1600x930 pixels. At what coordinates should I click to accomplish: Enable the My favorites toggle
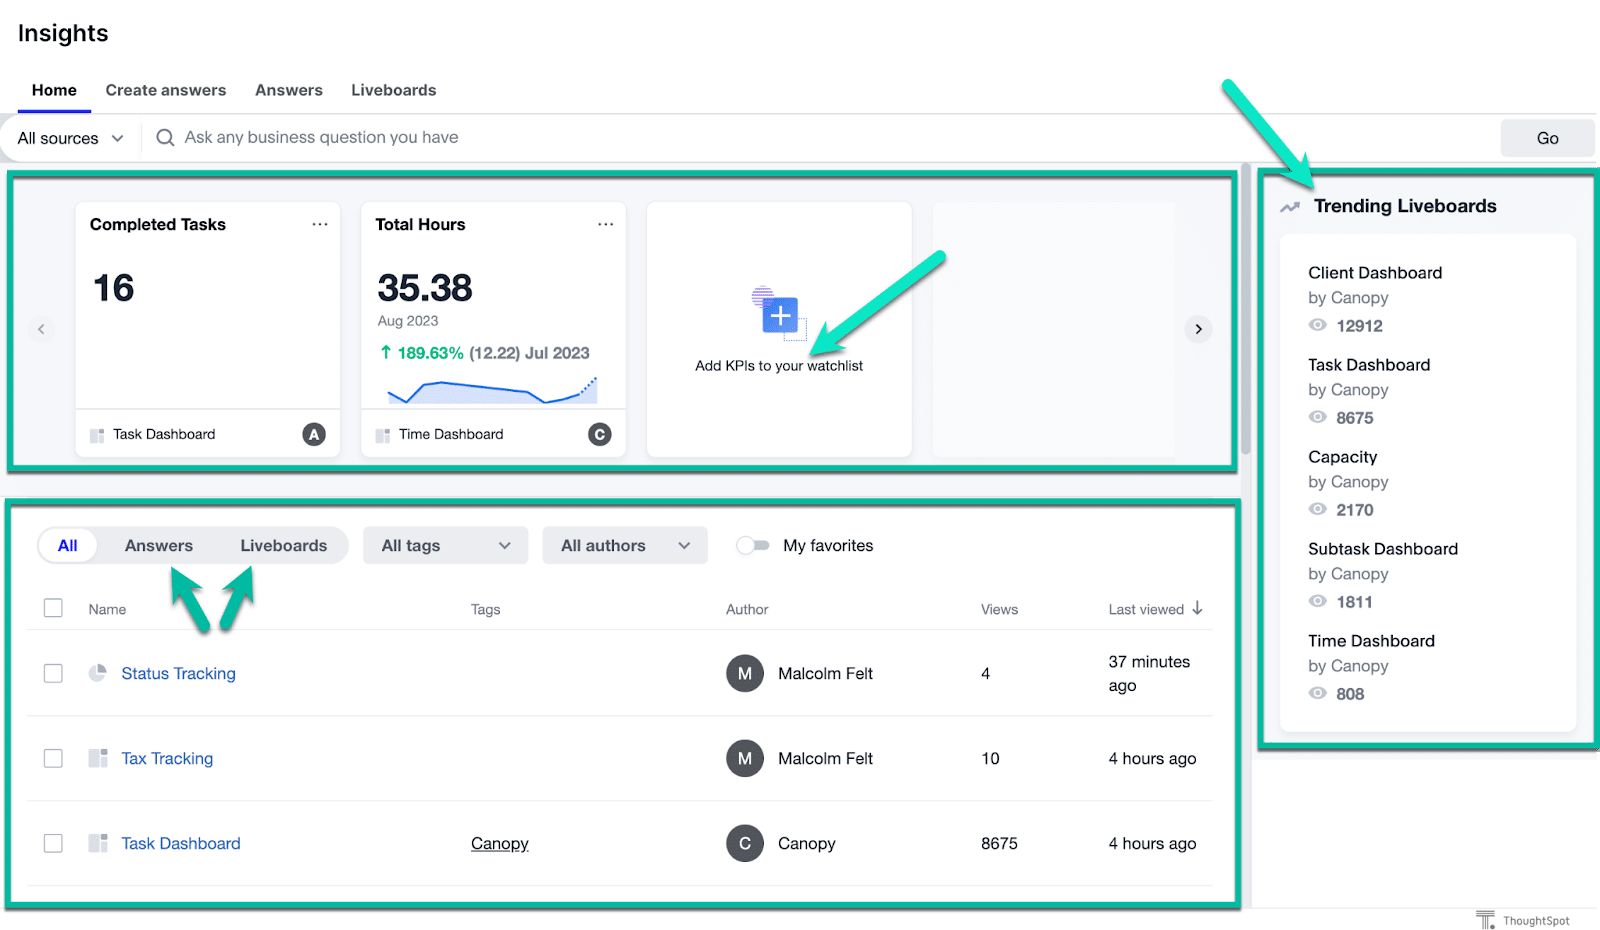(753, 545)
